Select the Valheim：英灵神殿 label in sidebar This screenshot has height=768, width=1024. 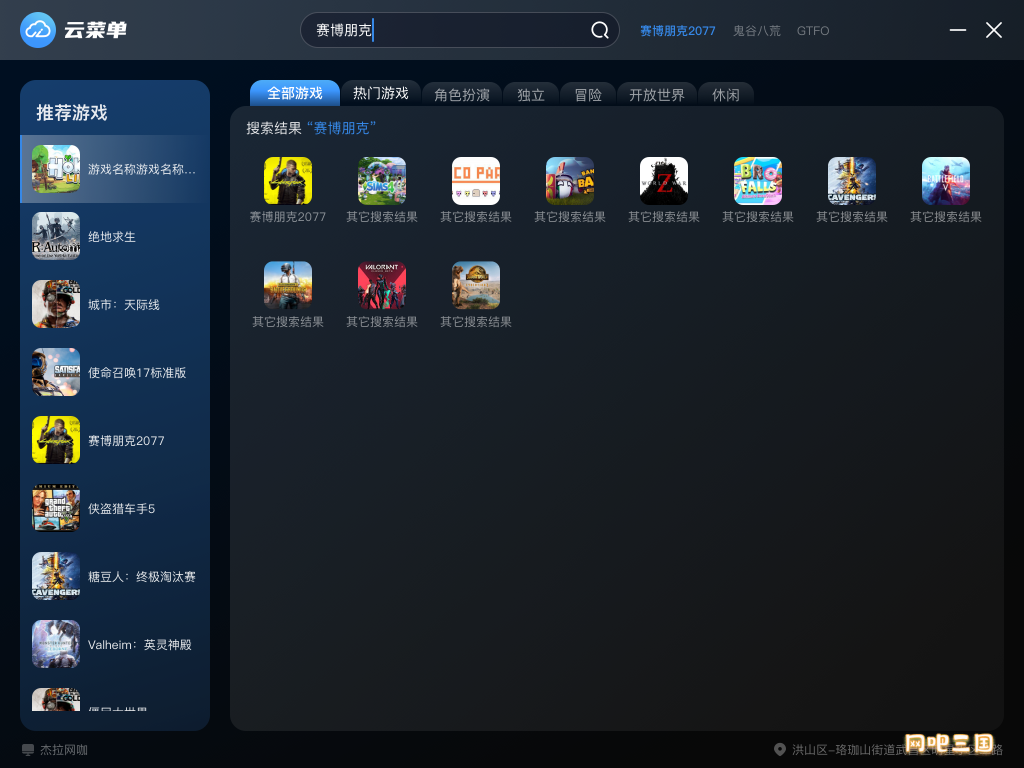pos(140,645)
